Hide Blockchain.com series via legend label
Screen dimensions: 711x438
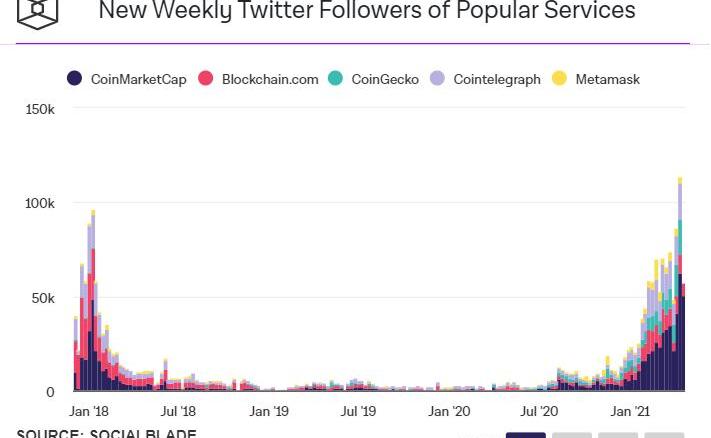pos(270,79)
